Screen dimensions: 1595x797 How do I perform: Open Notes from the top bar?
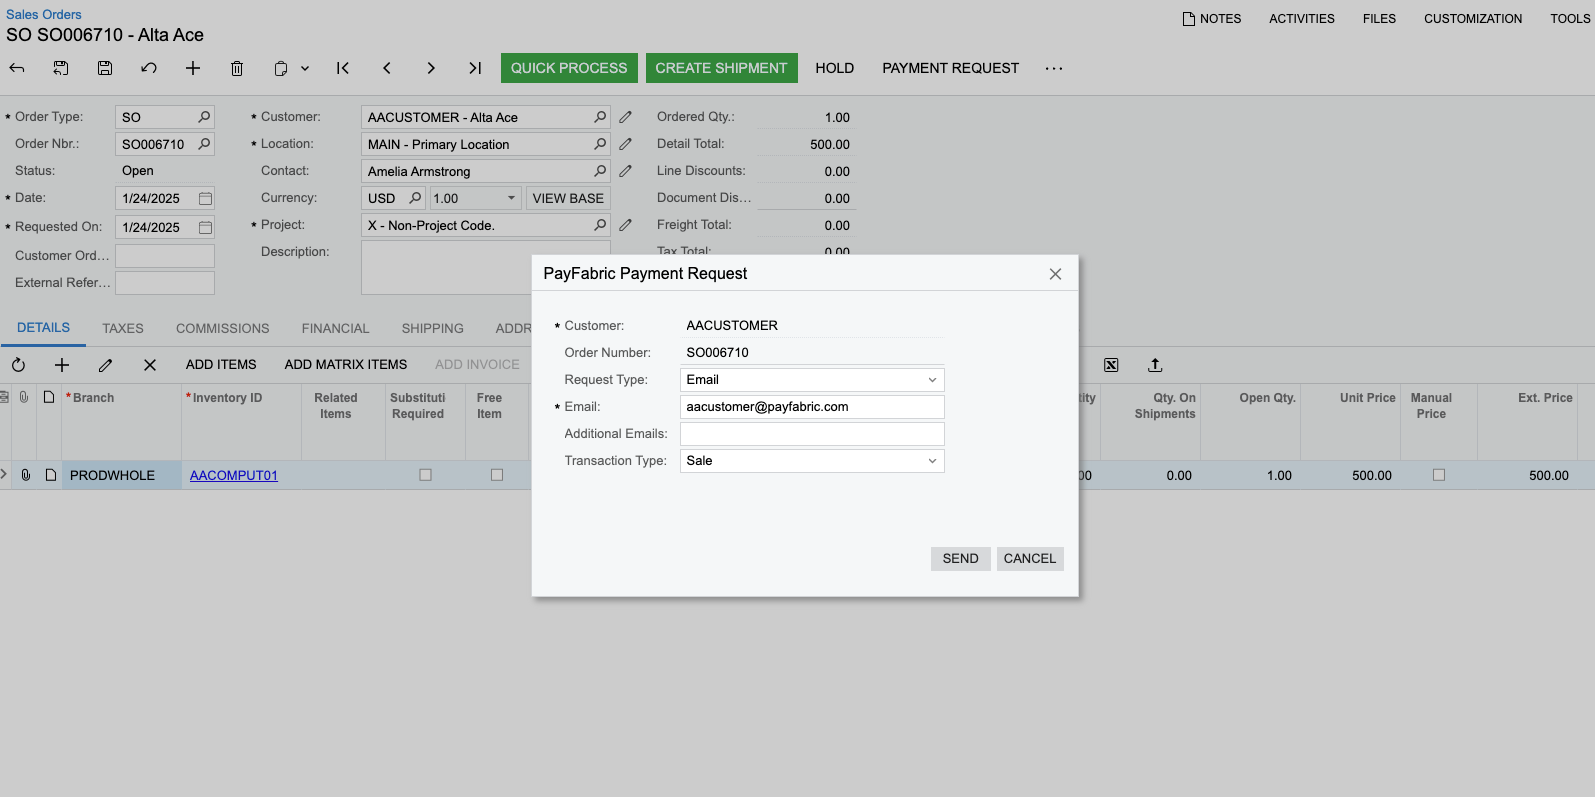(x=1212, y=18)
